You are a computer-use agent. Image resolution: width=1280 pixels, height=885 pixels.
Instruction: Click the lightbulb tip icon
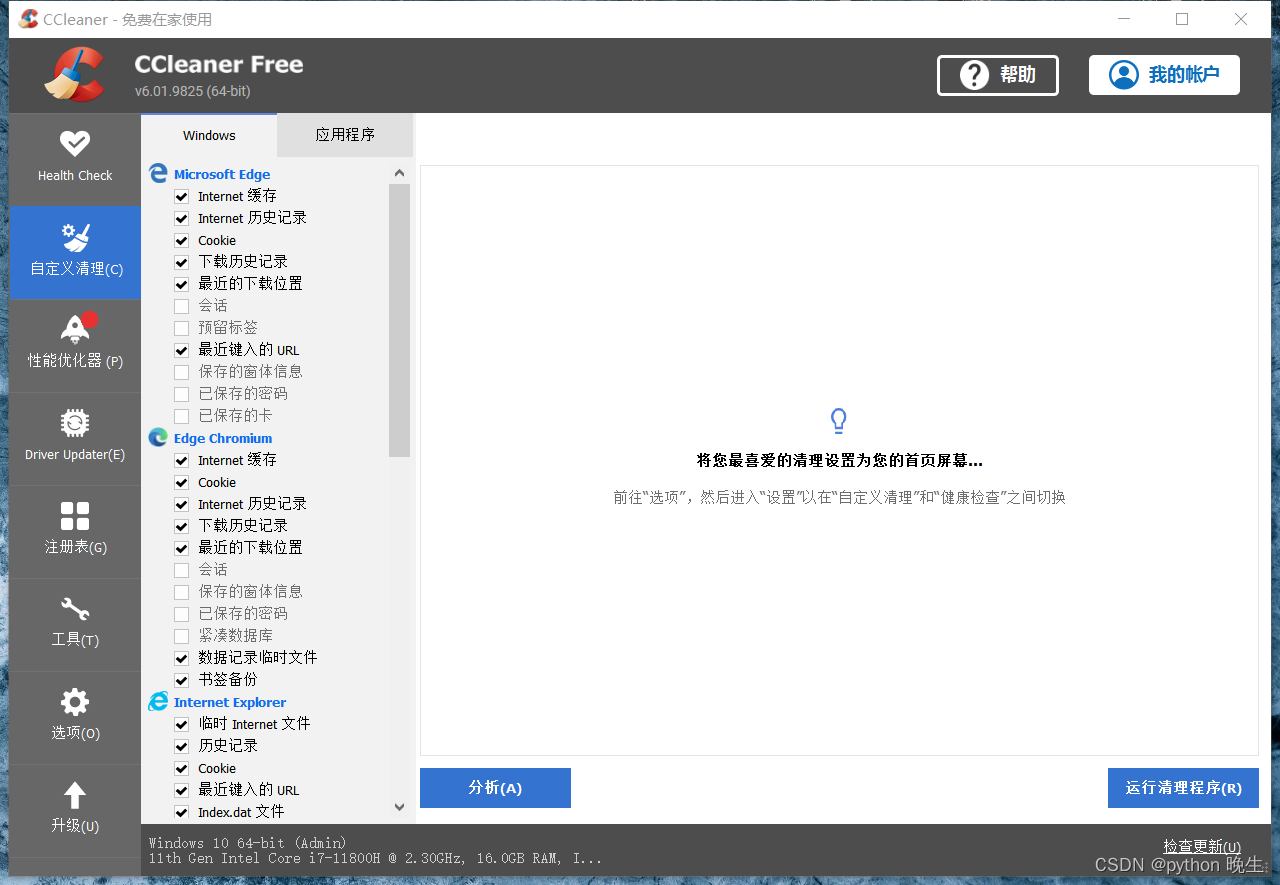point(839,421)
